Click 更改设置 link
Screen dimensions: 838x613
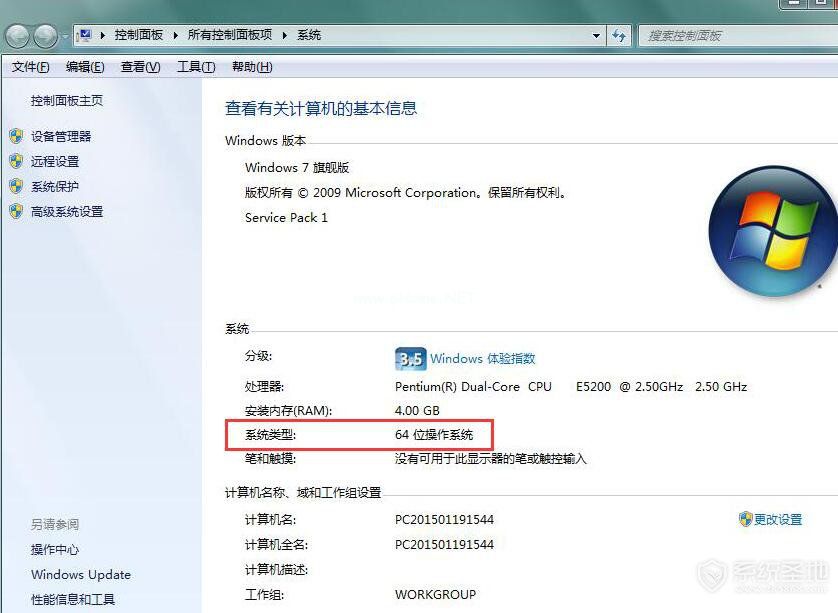pyautogui.click(x=778, y=519)
